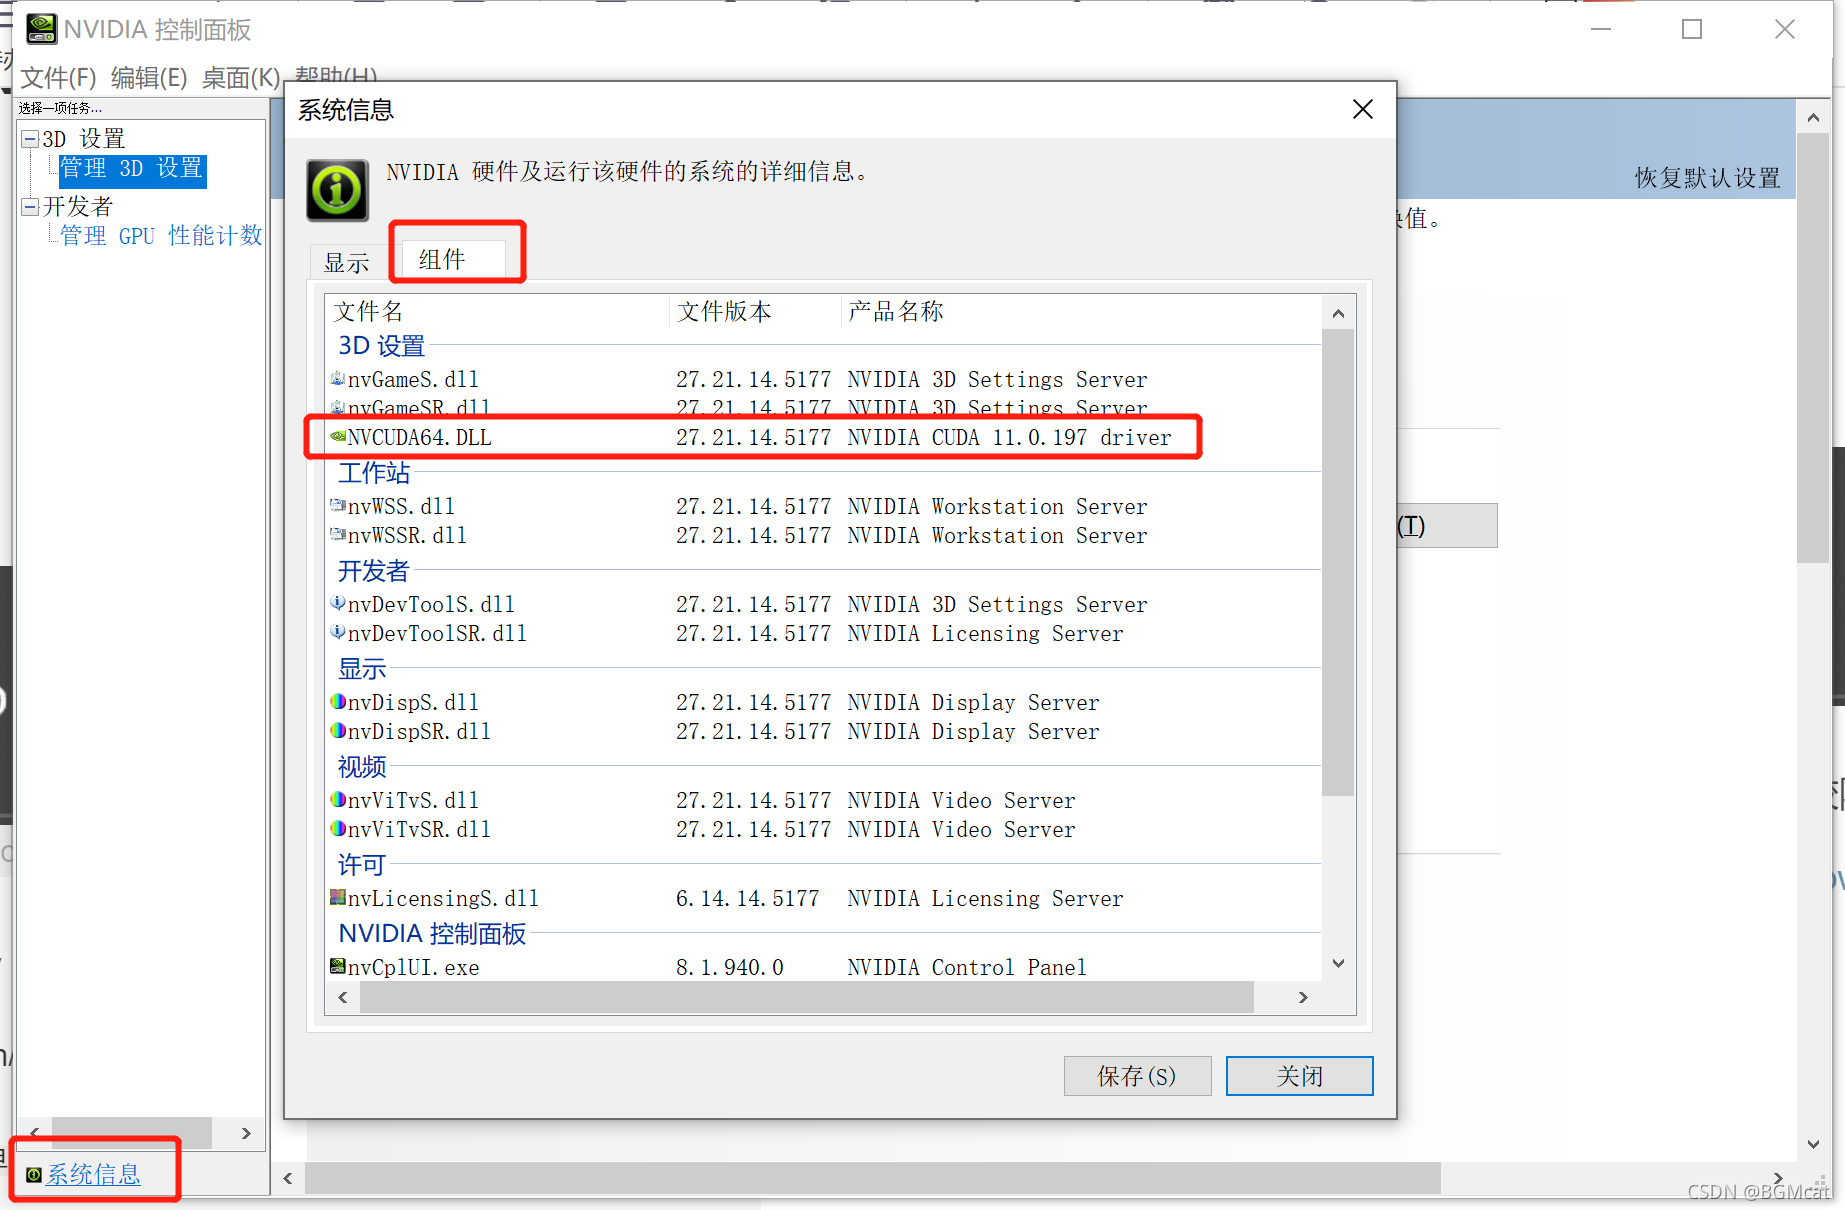The height and width of the screenshot is (1210, 1845).
Task: Click the component list scroll-down arrow
Action: tap(1338, 963)
